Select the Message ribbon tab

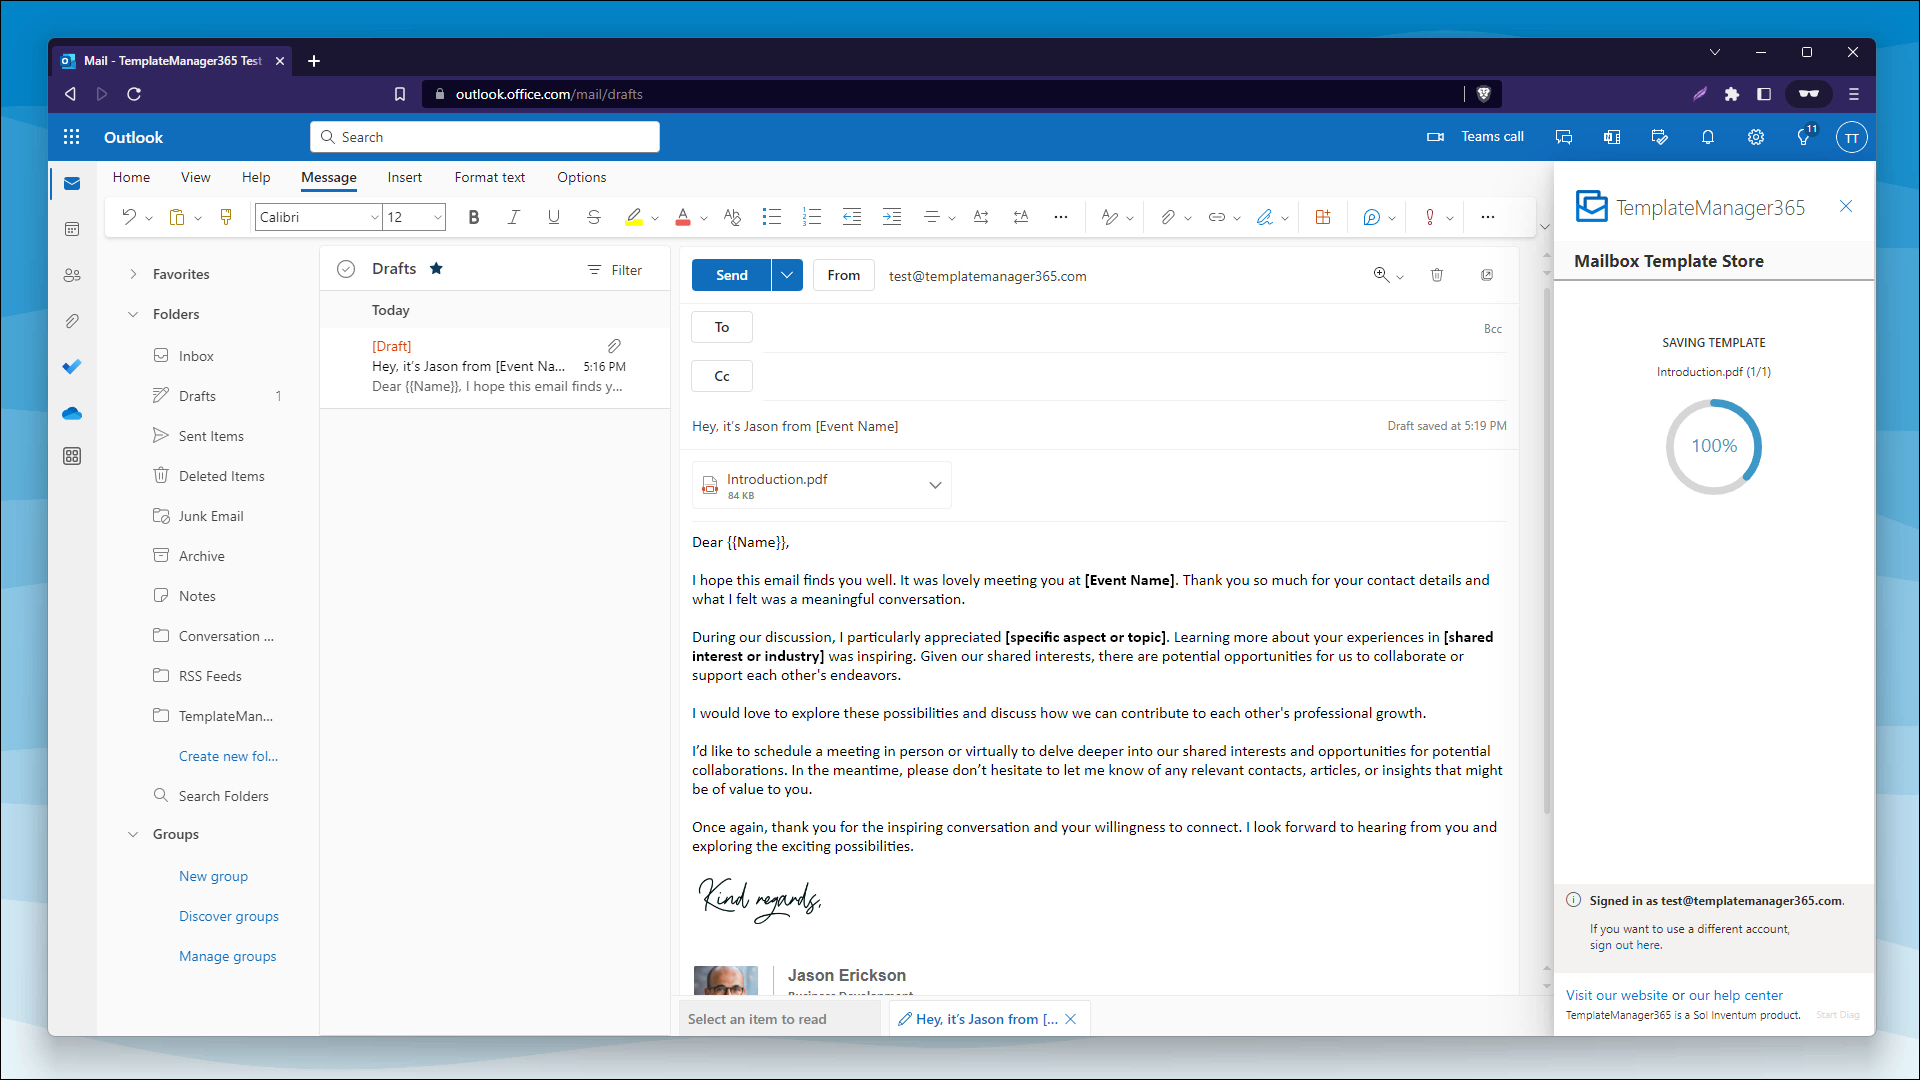328,177
